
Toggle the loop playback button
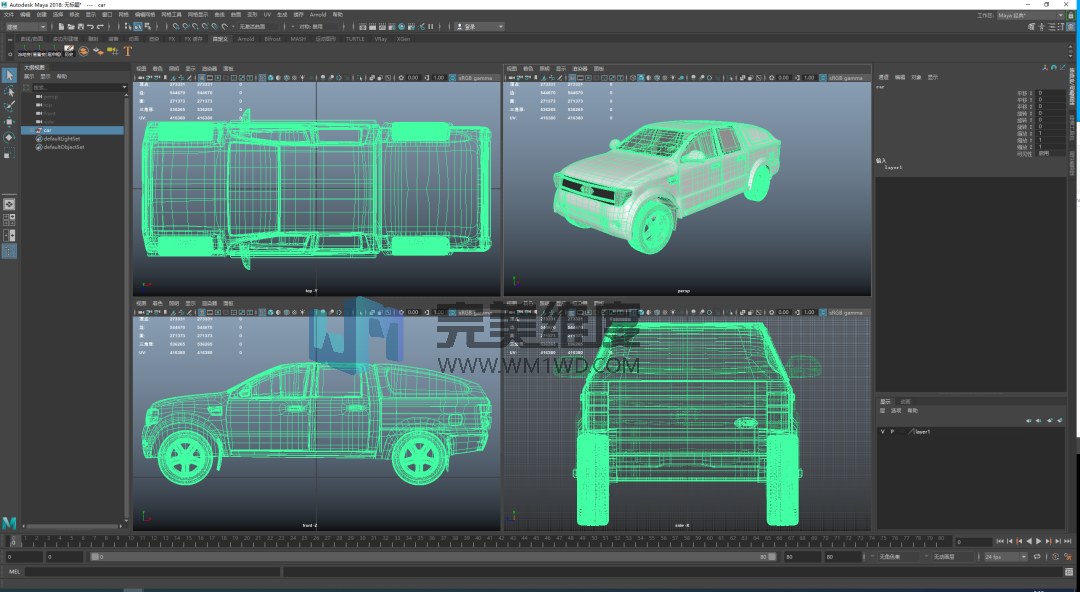coord(1037,556)
